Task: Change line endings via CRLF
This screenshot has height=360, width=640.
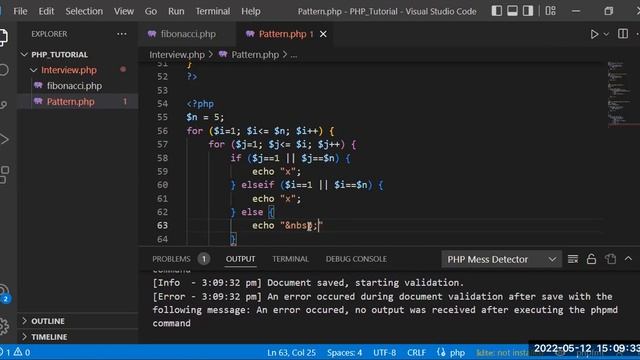Action: [x=416, y=353]
